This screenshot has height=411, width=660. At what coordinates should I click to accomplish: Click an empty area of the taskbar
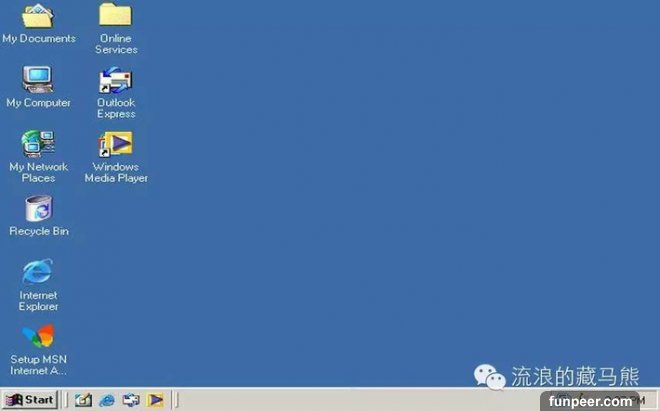pos(350,400)
